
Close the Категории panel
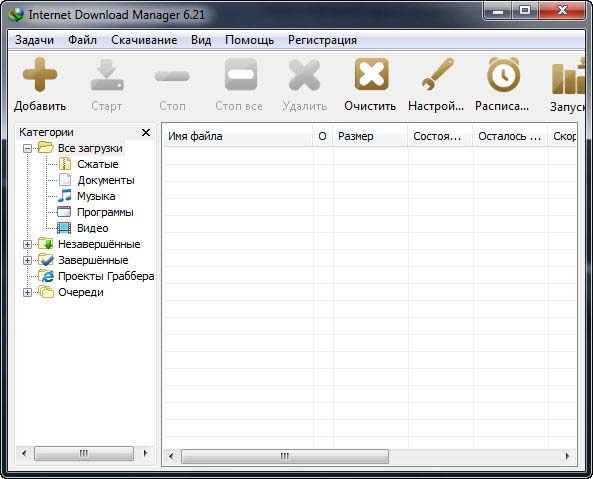146,132
